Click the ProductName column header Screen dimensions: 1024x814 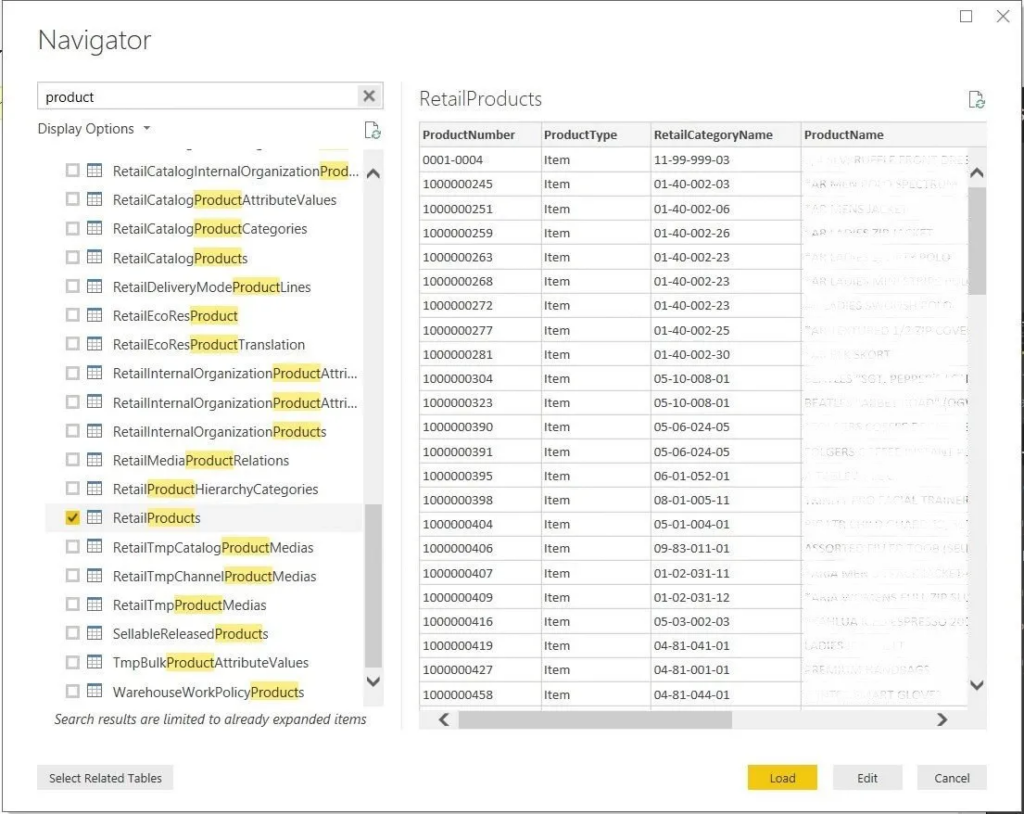click(x=893, y=135)
